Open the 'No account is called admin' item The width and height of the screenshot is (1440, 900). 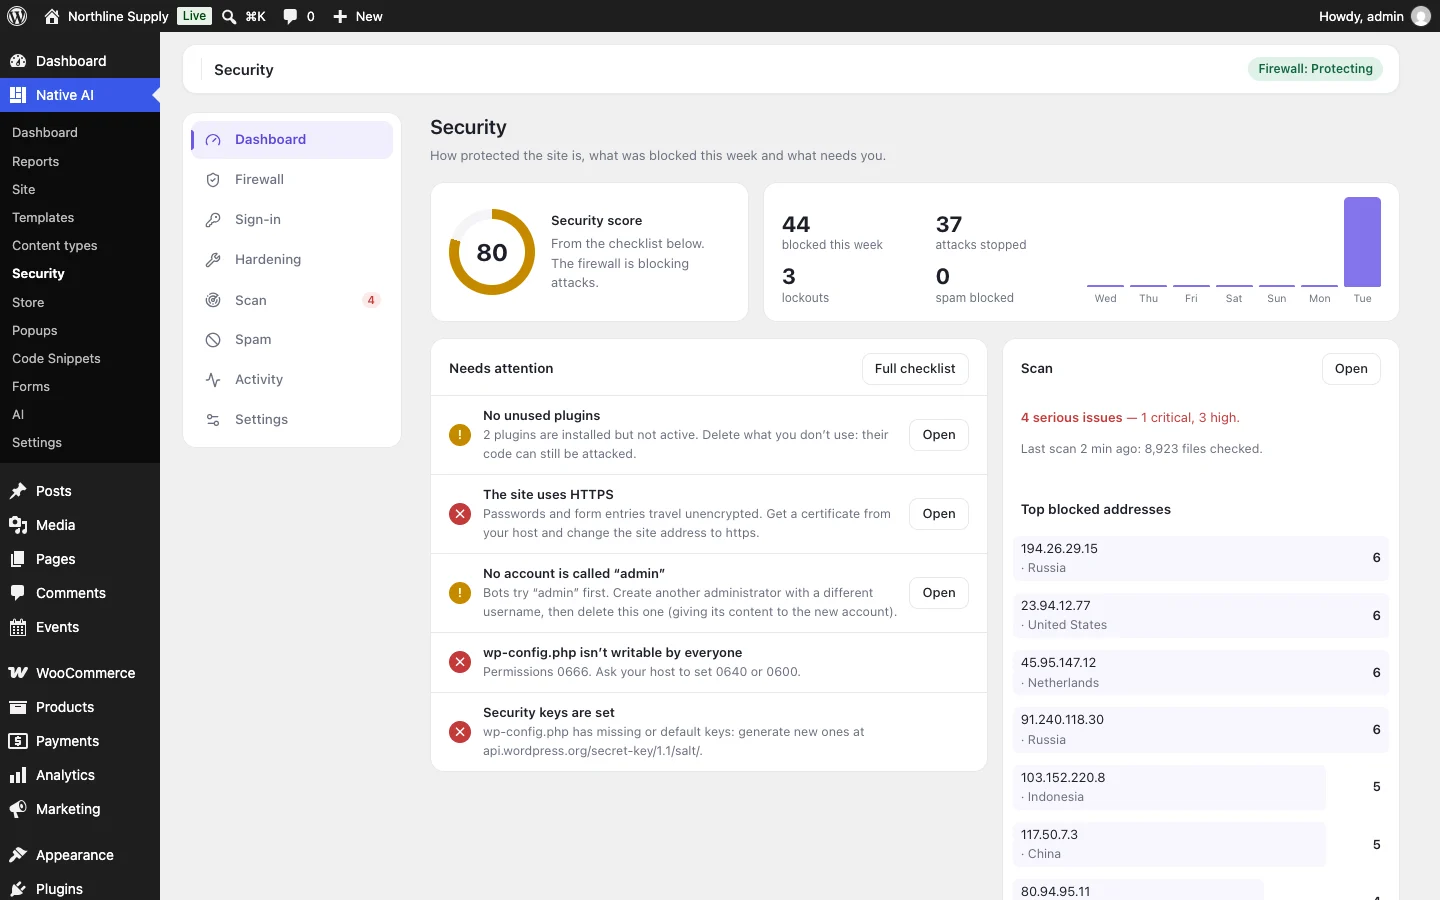(x=939, y=593)
